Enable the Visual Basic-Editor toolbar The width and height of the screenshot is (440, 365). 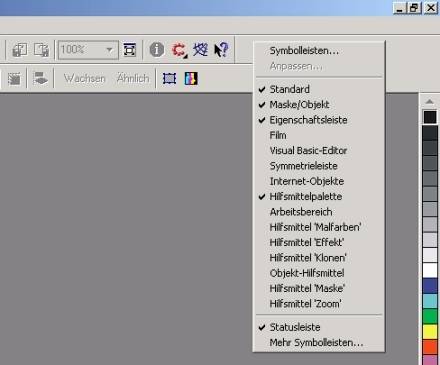click(319, 151)
